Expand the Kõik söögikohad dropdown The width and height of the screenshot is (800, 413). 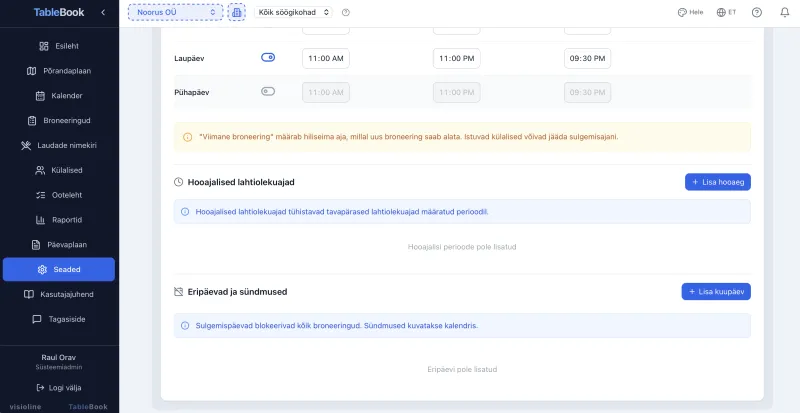click(x=294, y=12)
